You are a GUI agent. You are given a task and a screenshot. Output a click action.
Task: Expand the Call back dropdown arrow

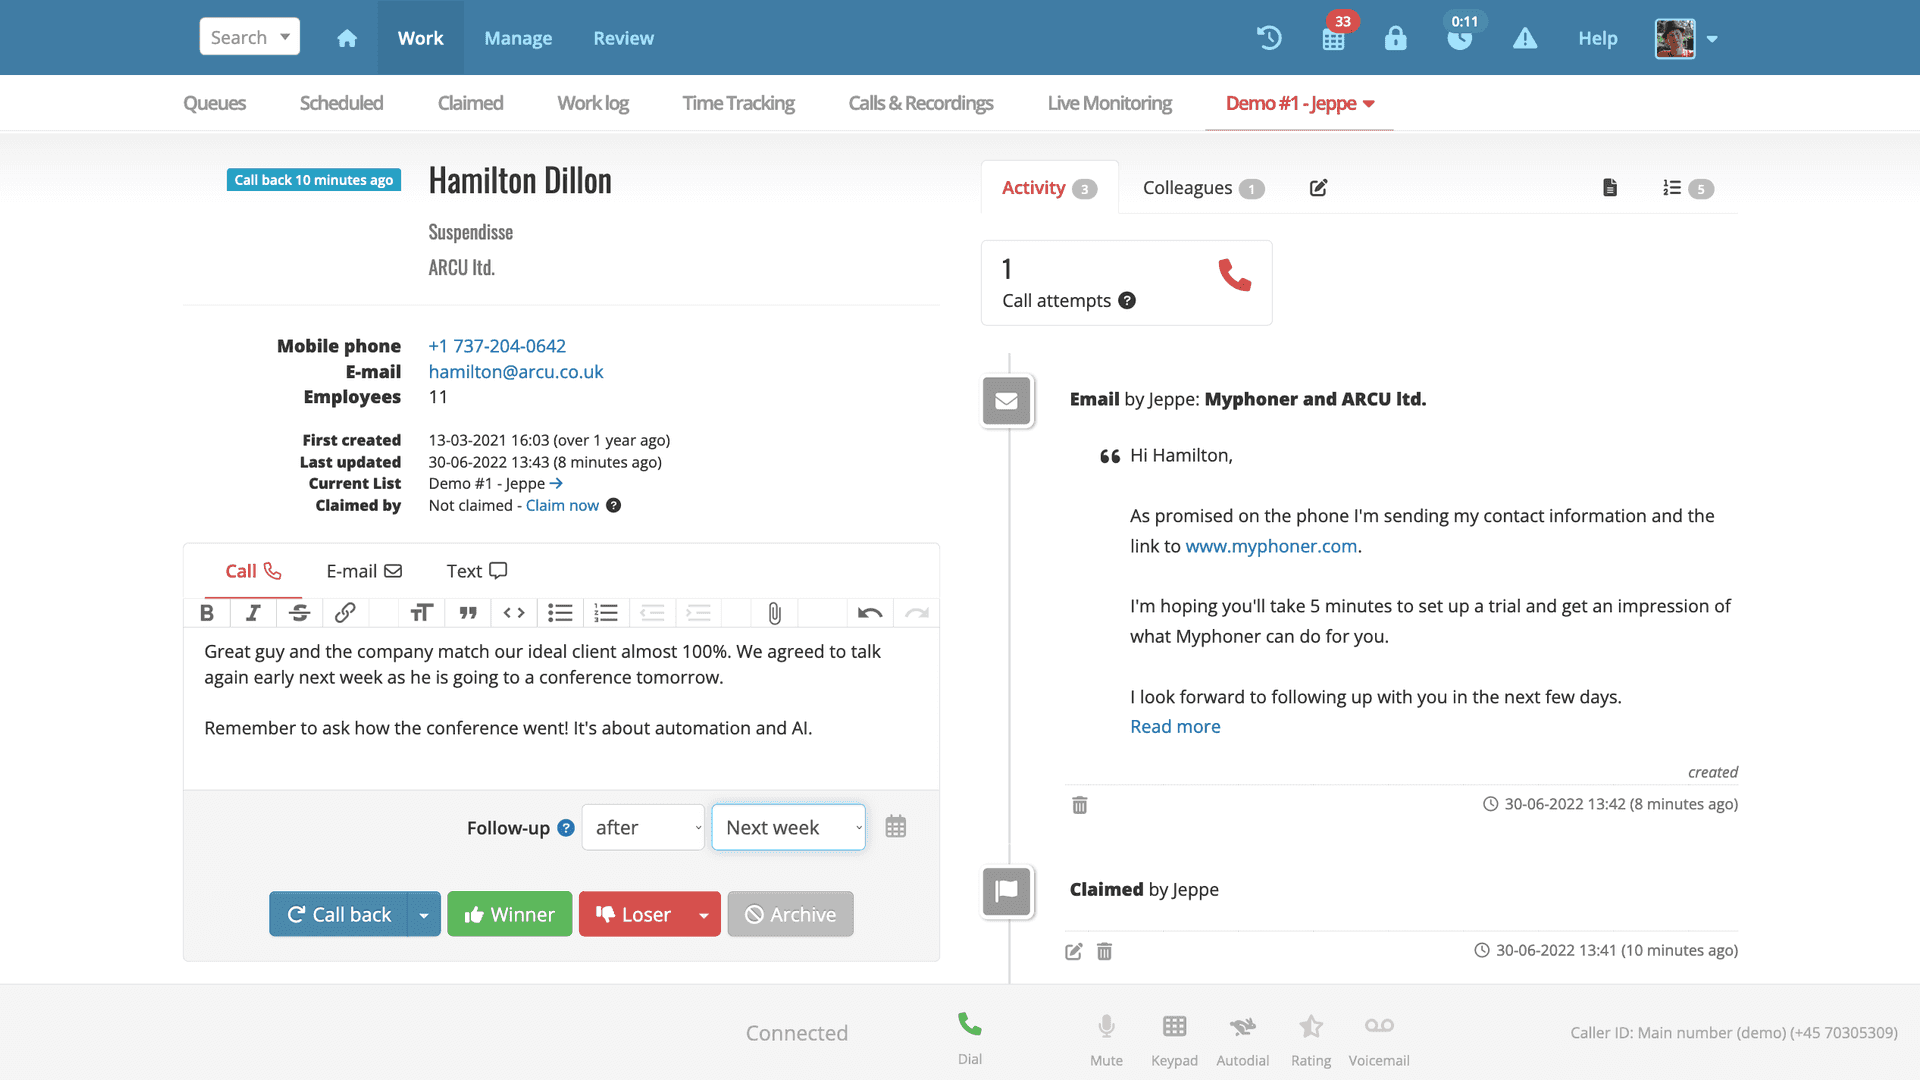click(x=425, y=914)
